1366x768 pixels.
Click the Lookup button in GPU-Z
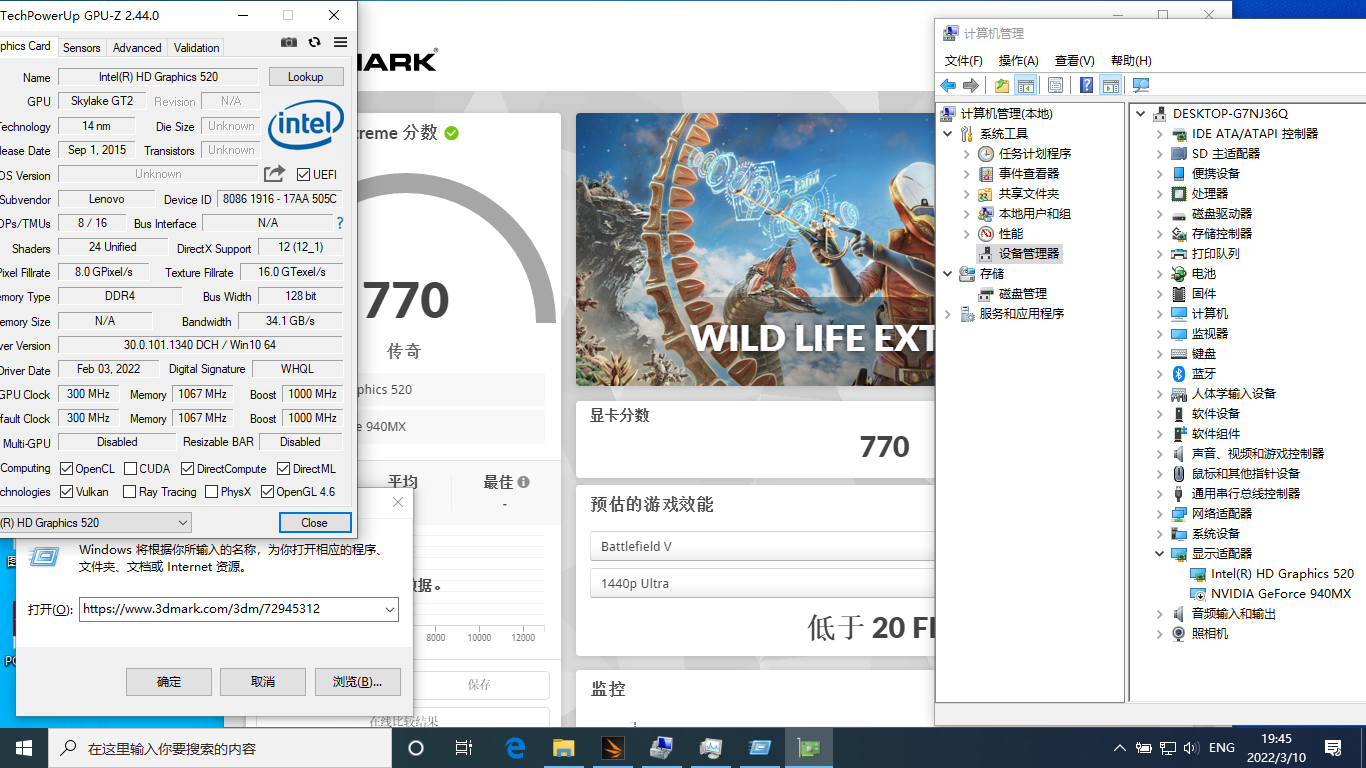pyautogui.click(x=305, y=76)
